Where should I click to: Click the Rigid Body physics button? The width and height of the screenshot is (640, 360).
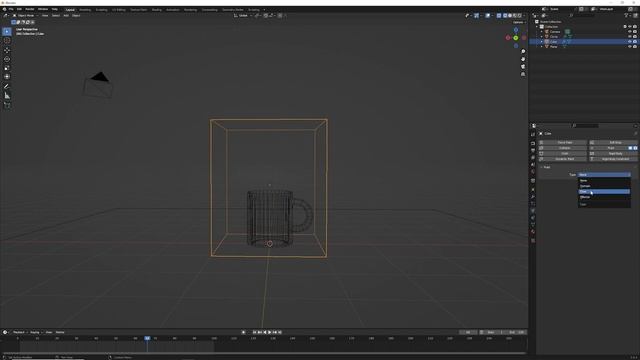coord(613,153)
